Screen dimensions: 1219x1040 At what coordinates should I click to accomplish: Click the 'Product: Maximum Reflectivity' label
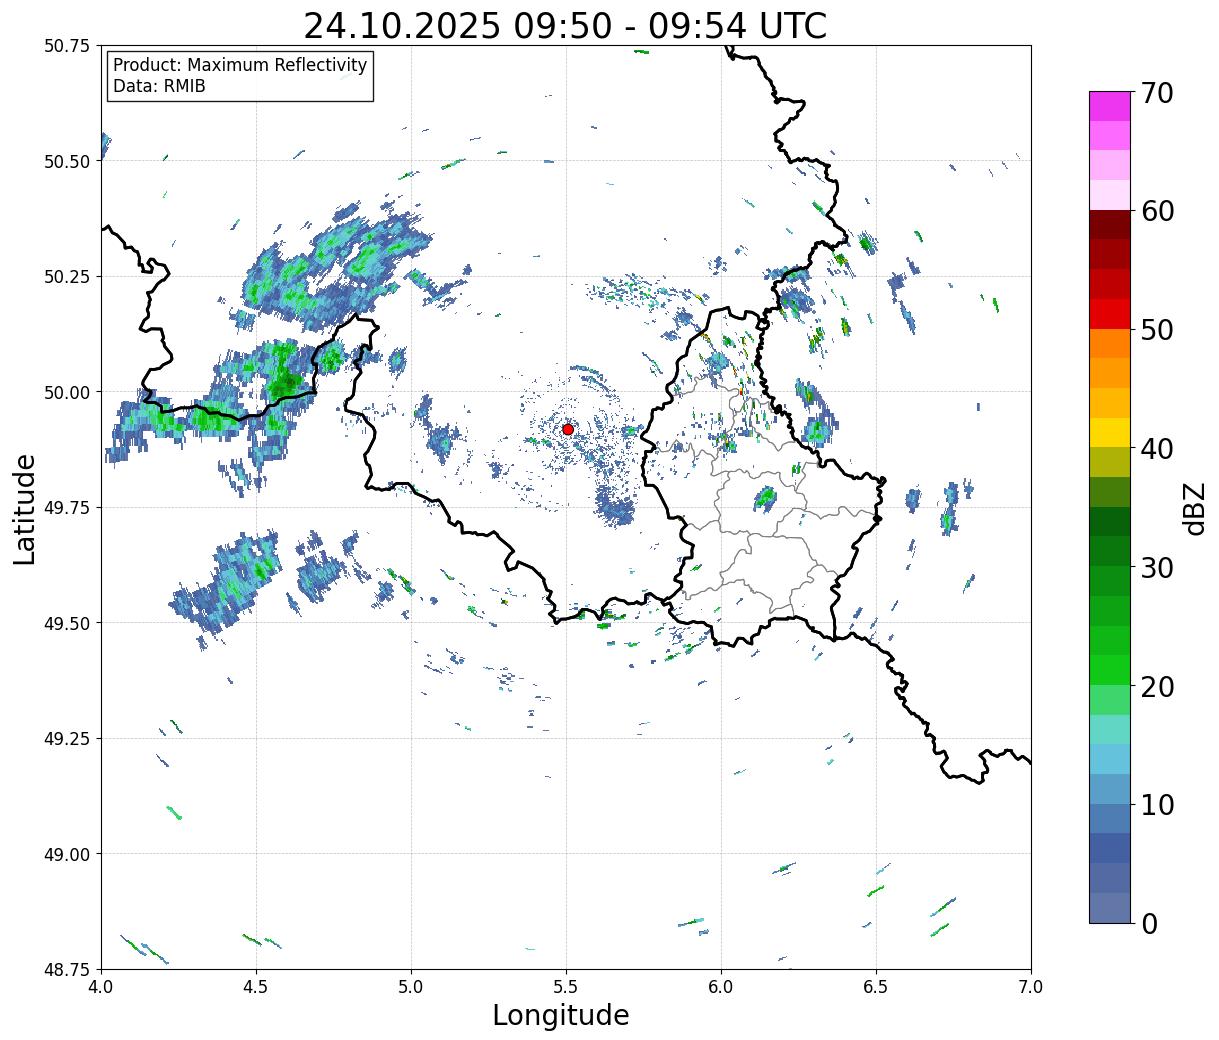240,65
